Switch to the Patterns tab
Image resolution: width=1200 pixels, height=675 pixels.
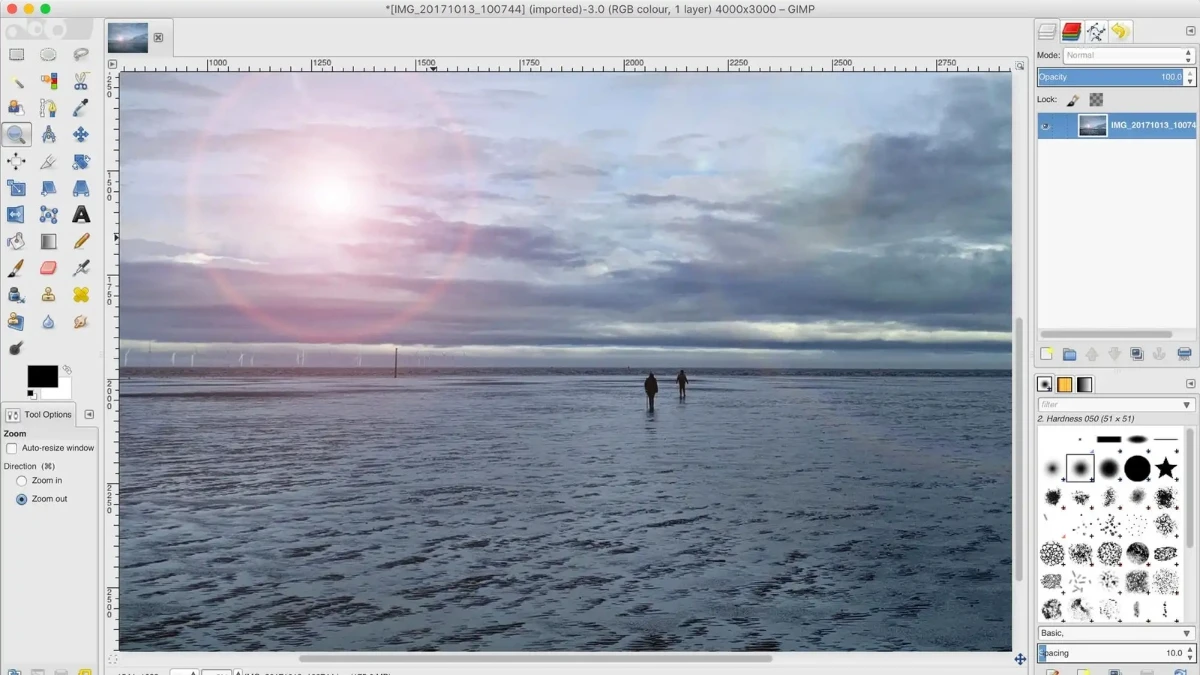tap(1065, 384)
